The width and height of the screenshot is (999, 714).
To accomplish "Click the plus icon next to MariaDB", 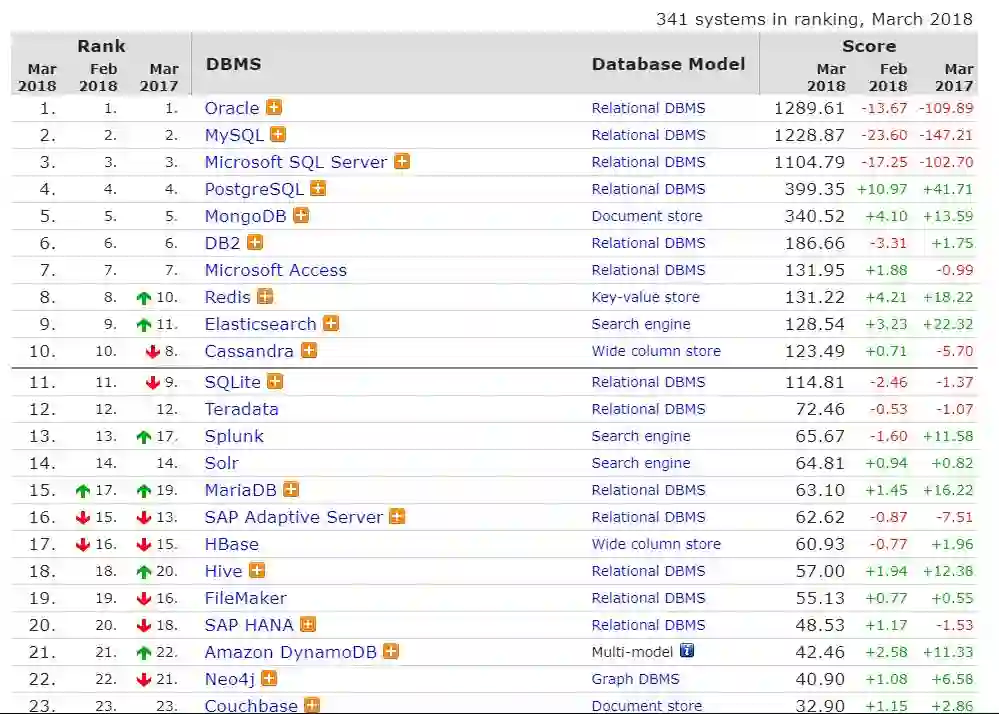I will pyautogui.click(x=291, y=489).
